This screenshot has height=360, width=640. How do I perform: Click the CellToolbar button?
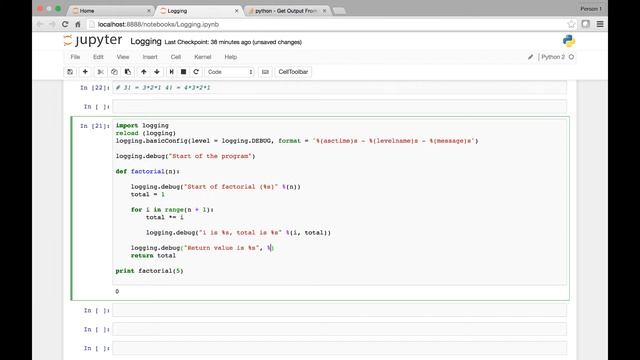tap(293, 72)
